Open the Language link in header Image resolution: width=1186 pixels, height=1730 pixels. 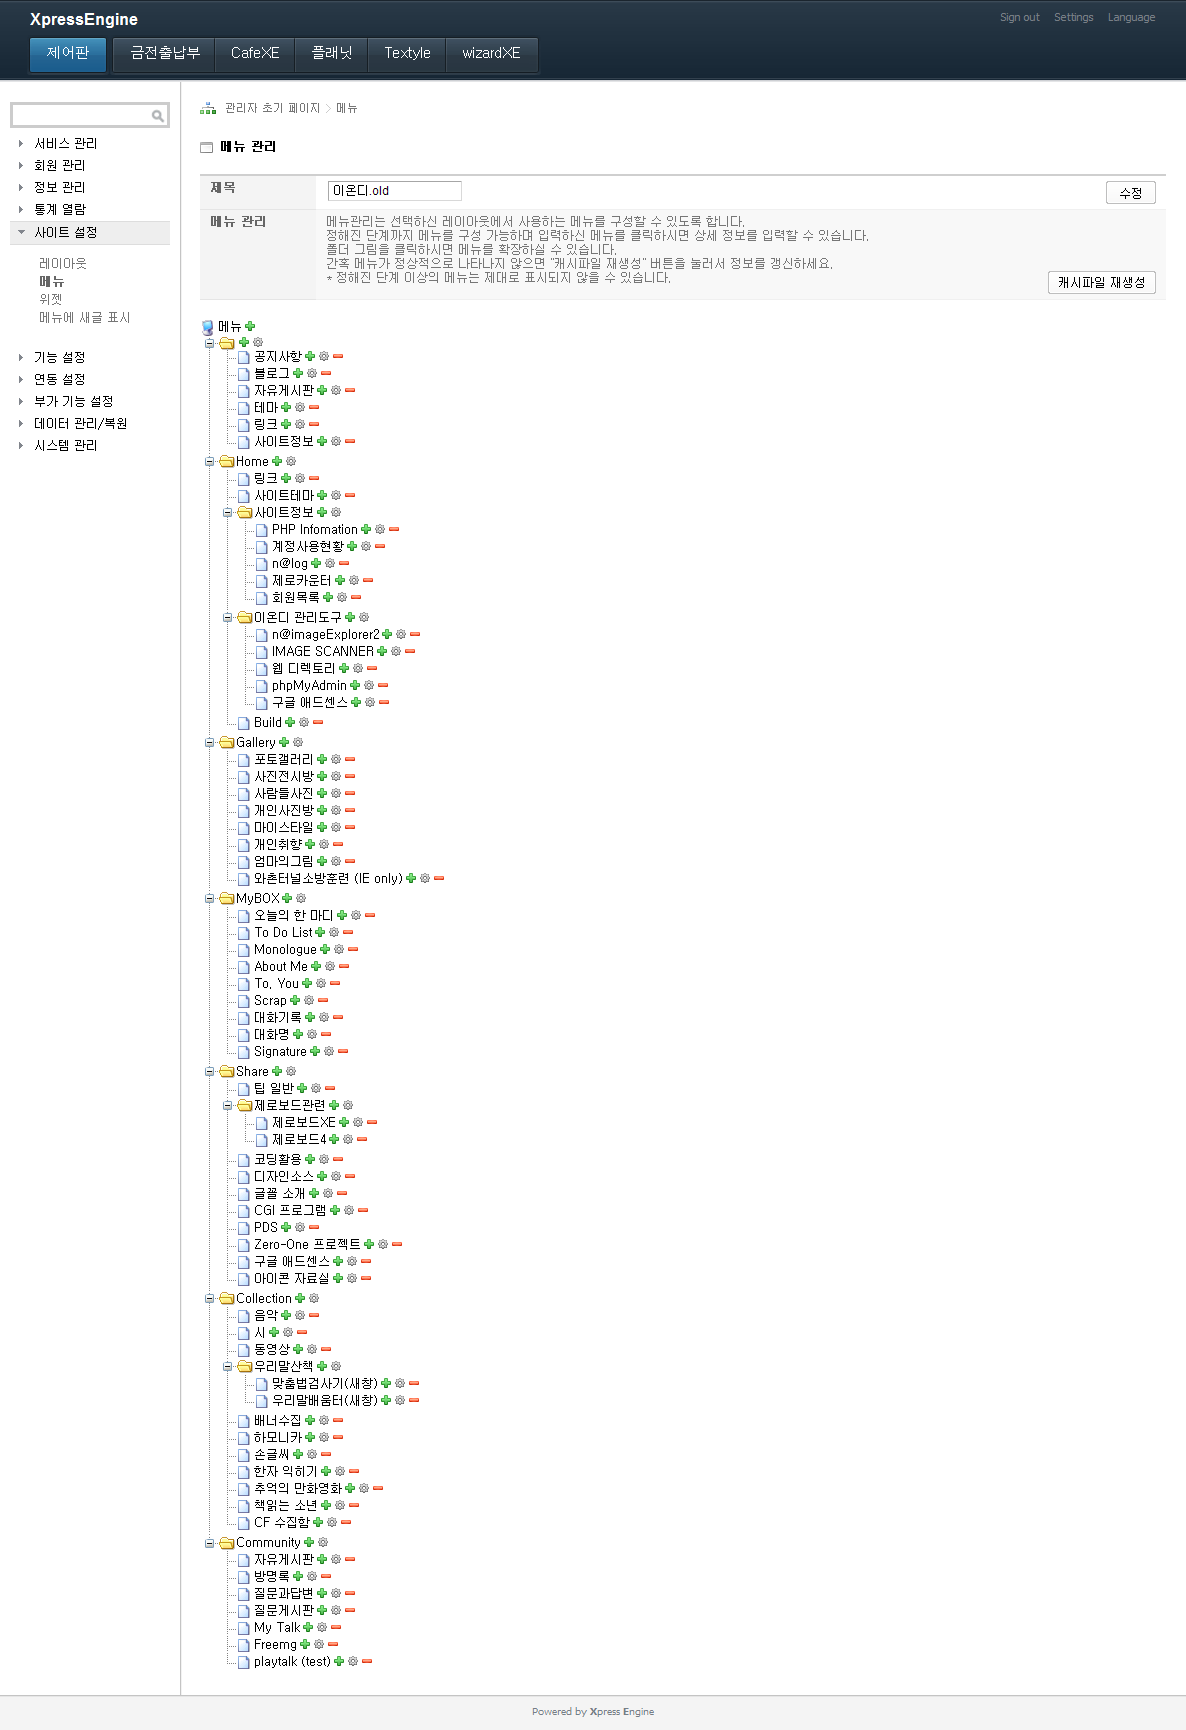tap(1131, 17)
